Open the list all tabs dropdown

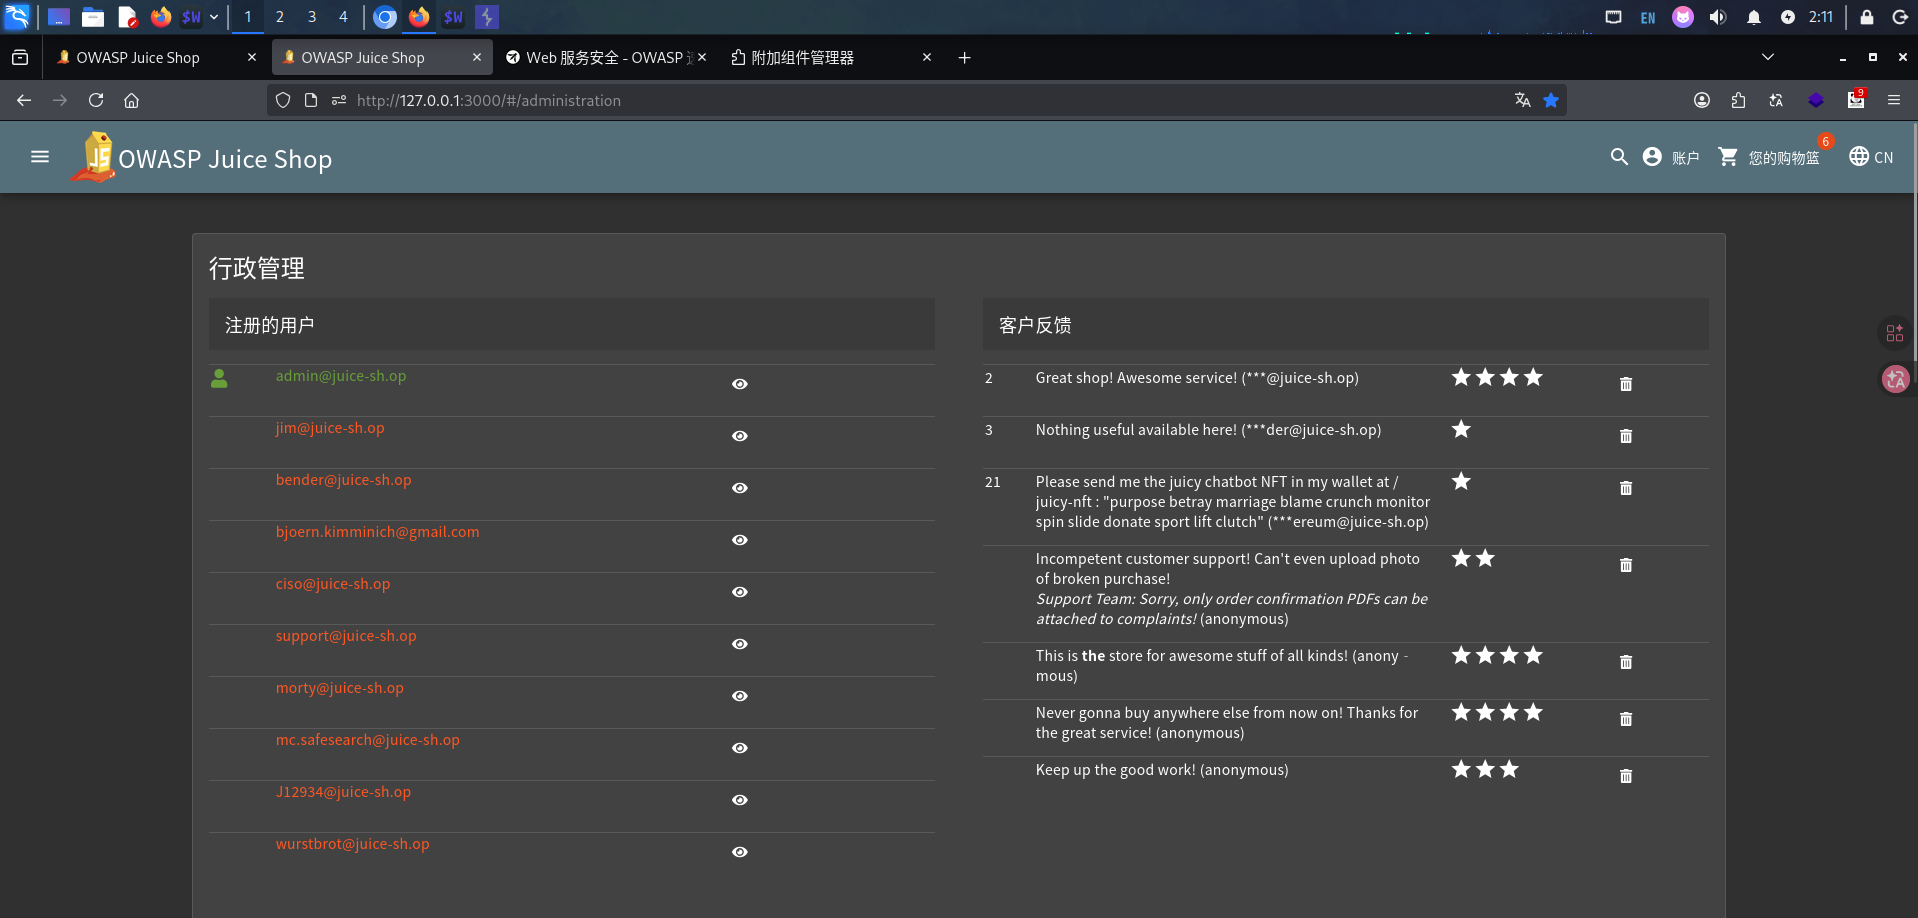click(1768, 57)
